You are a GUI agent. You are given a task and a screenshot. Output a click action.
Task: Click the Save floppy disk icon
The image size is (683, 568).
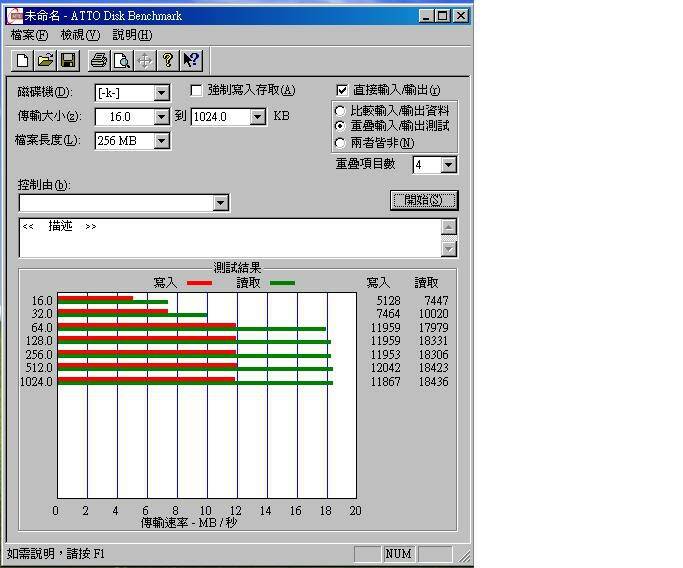68,61
